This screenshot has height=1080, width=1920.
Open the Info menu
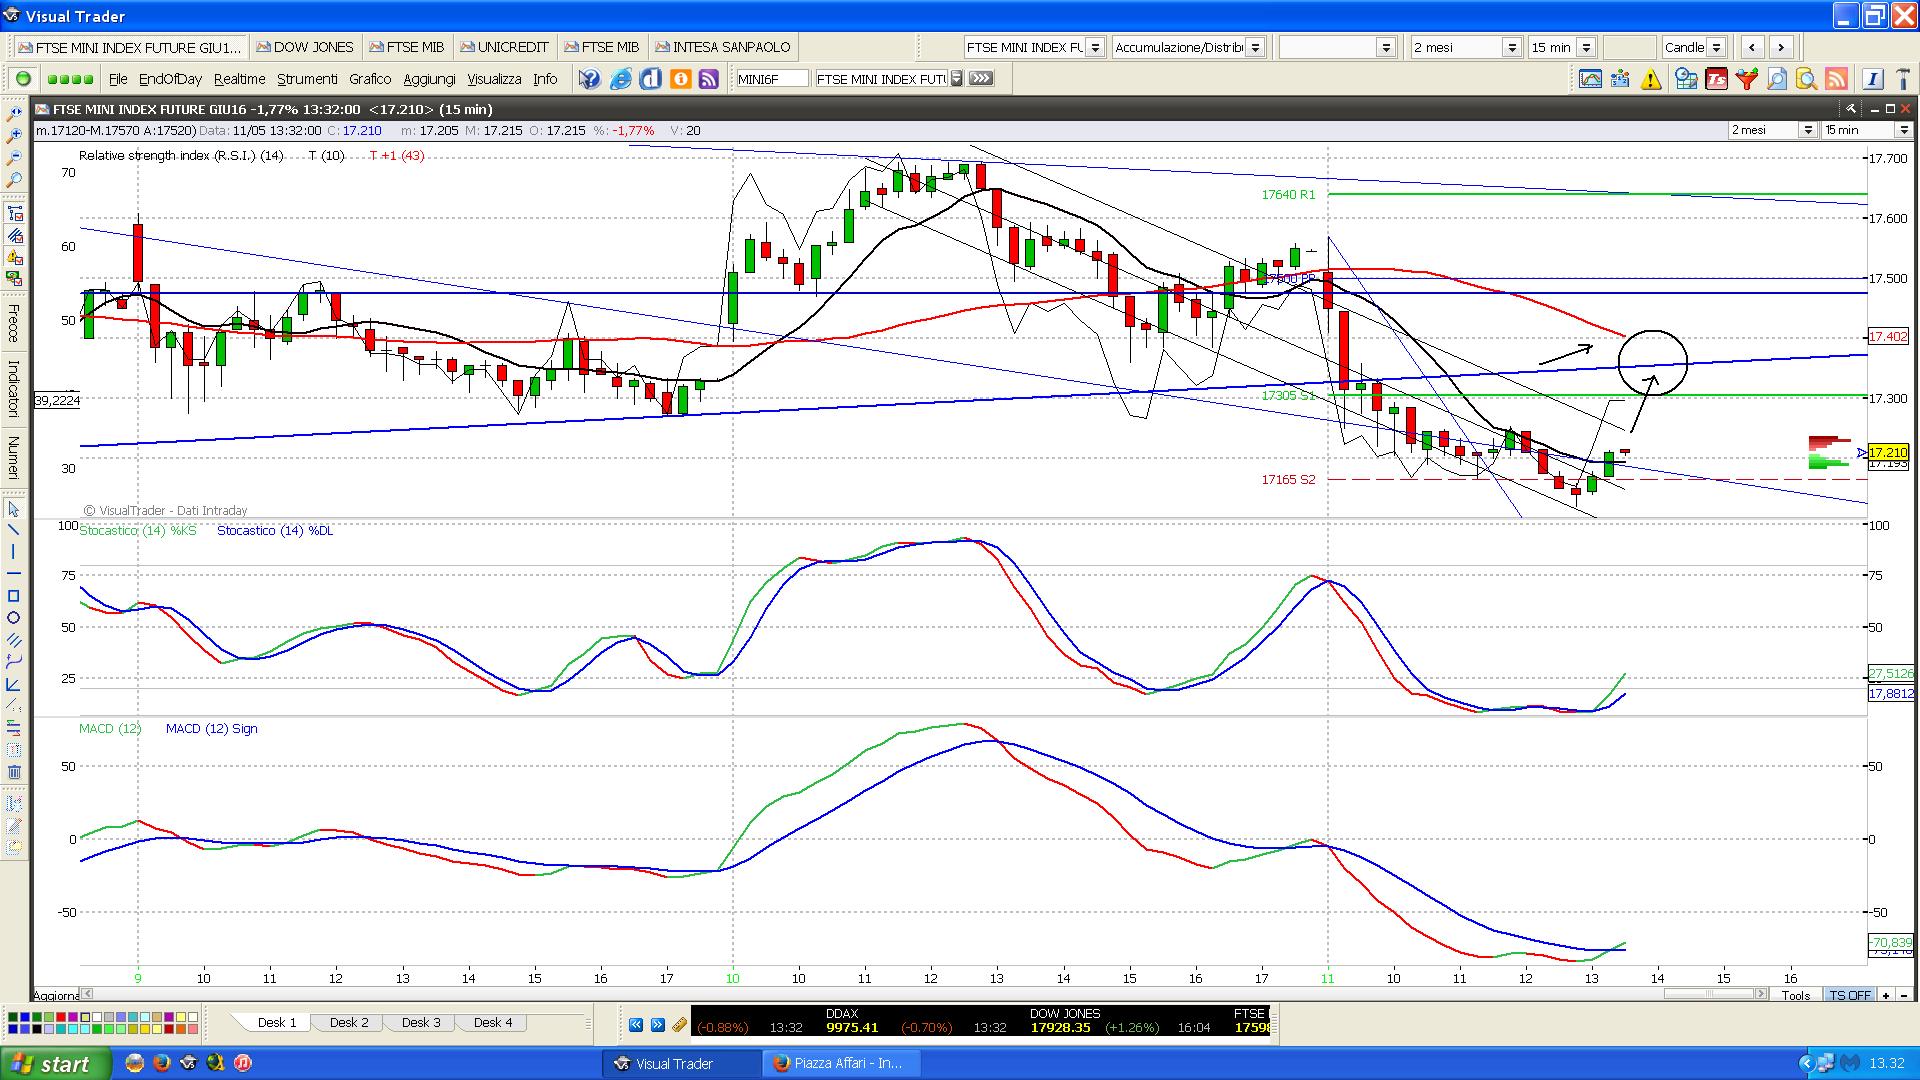click(545, 79)
